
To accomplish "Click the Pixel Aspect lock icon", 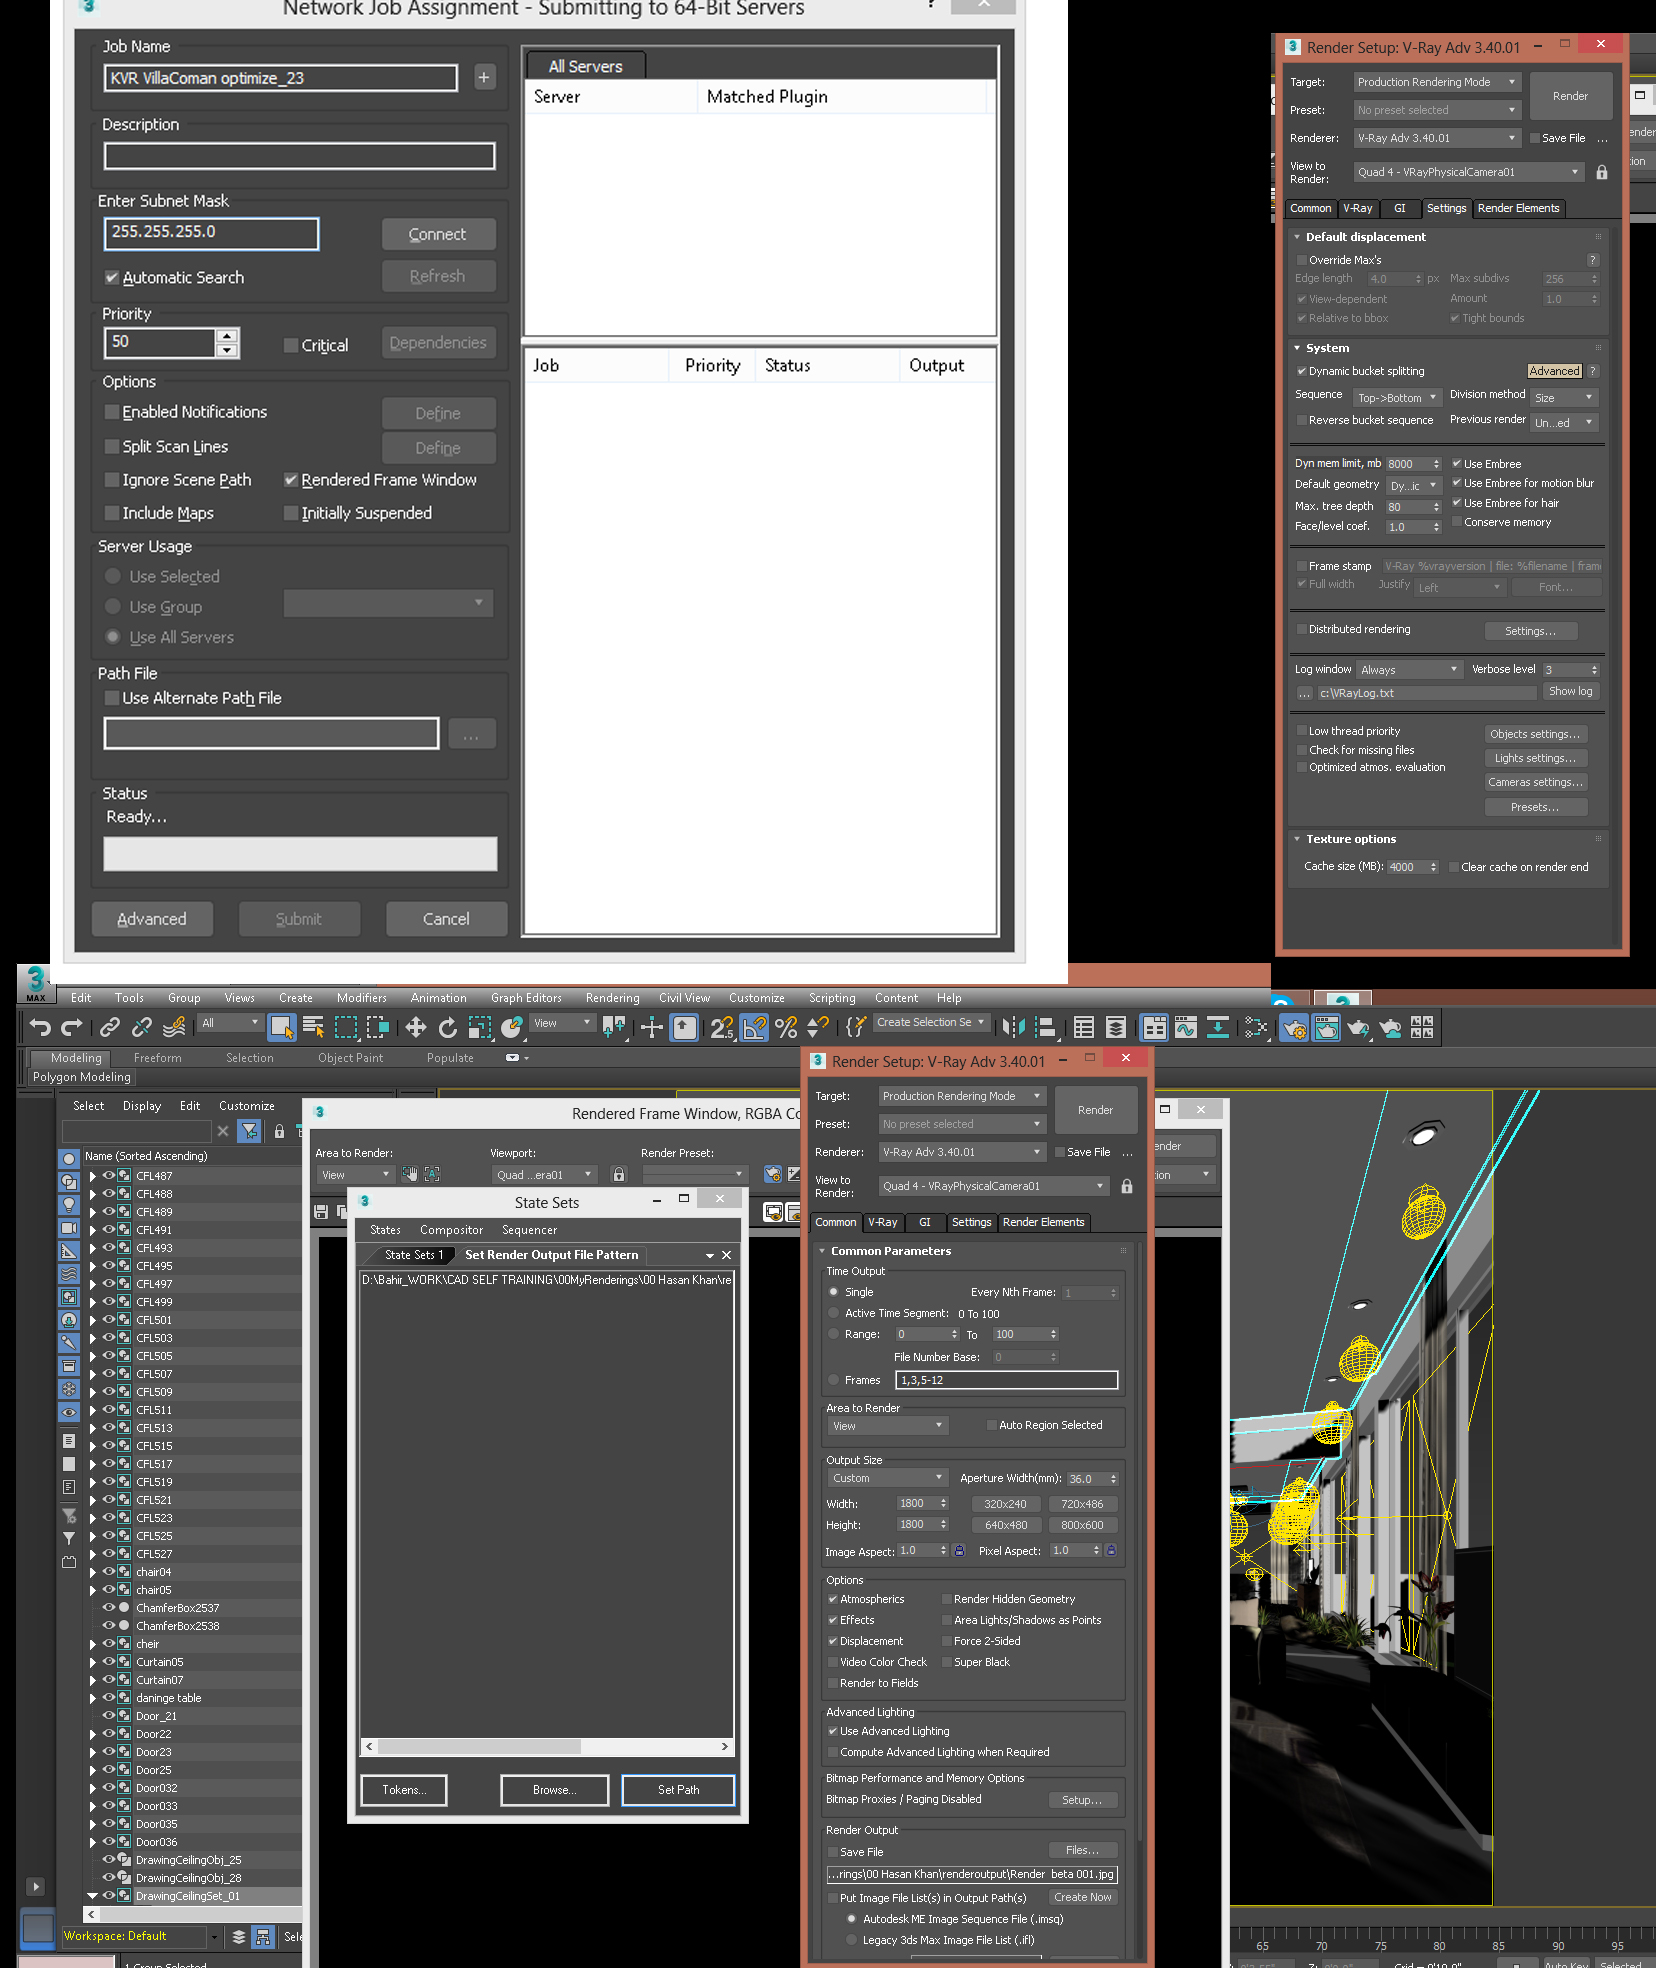I will tap(1111, 1550).
